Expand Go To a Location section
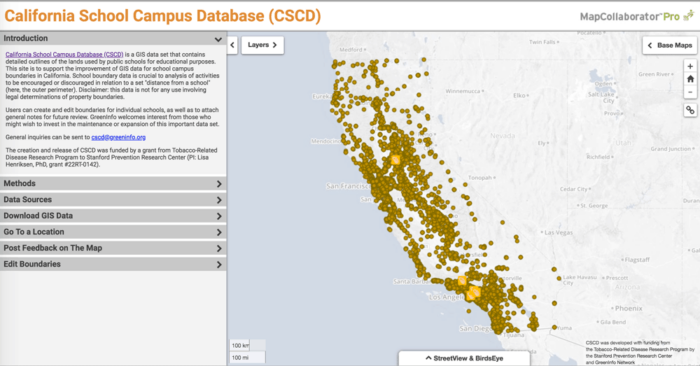Image resolution: width=700 pixels, height=366 pixels. tap(113, 232)
